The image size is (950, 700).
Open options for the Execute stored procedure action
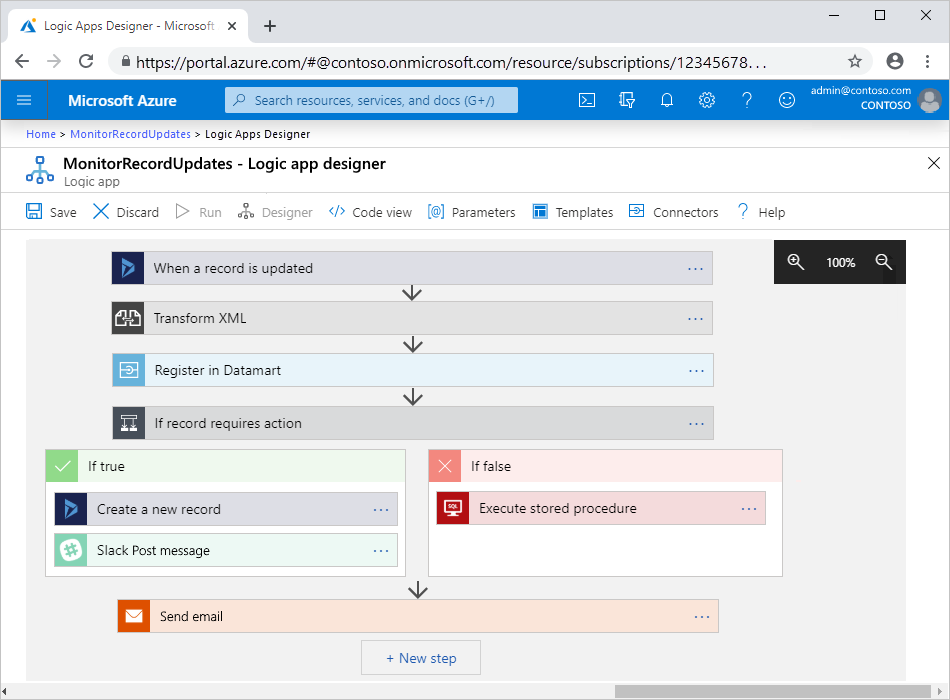click(x=749, y=508)
